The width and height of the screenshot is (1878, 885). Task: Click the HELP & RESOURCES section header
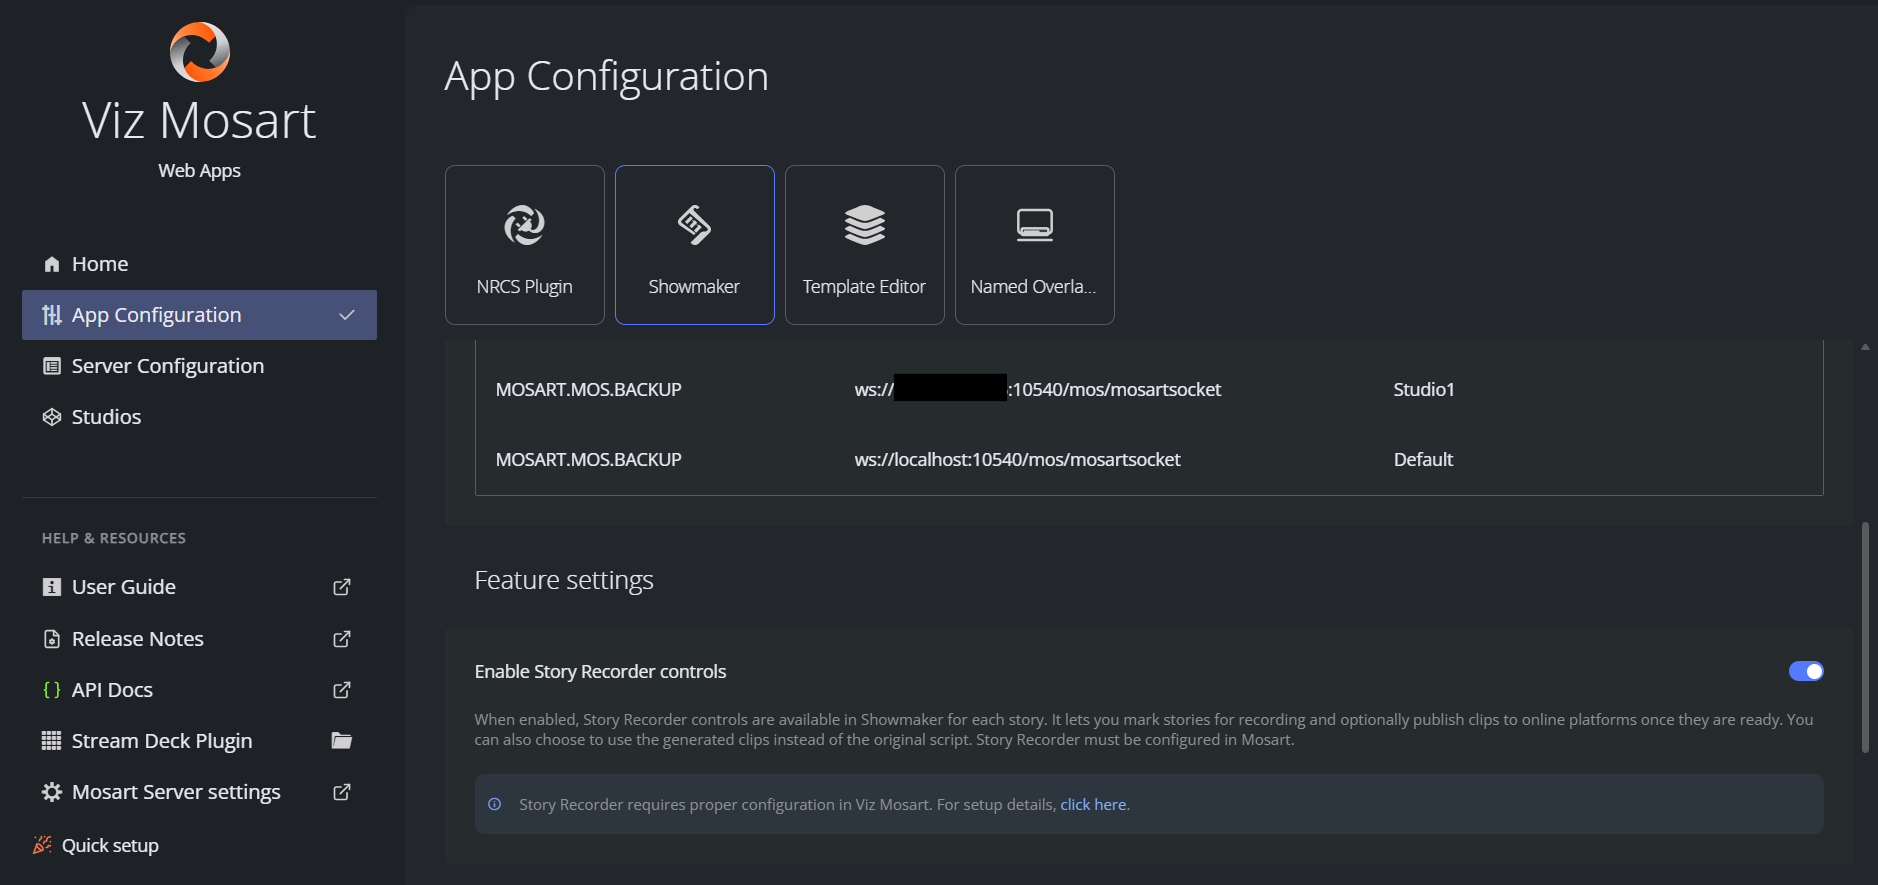tap(114, 538)
